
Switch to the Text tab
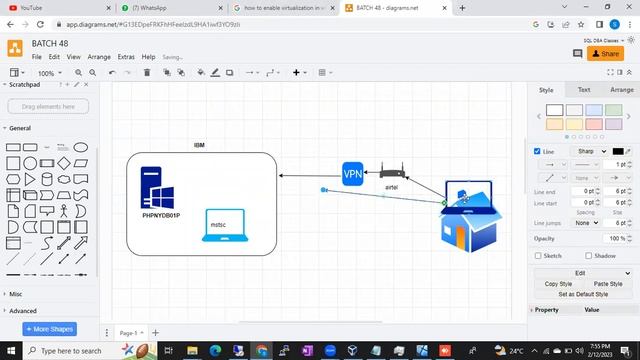tap(584, 90)
